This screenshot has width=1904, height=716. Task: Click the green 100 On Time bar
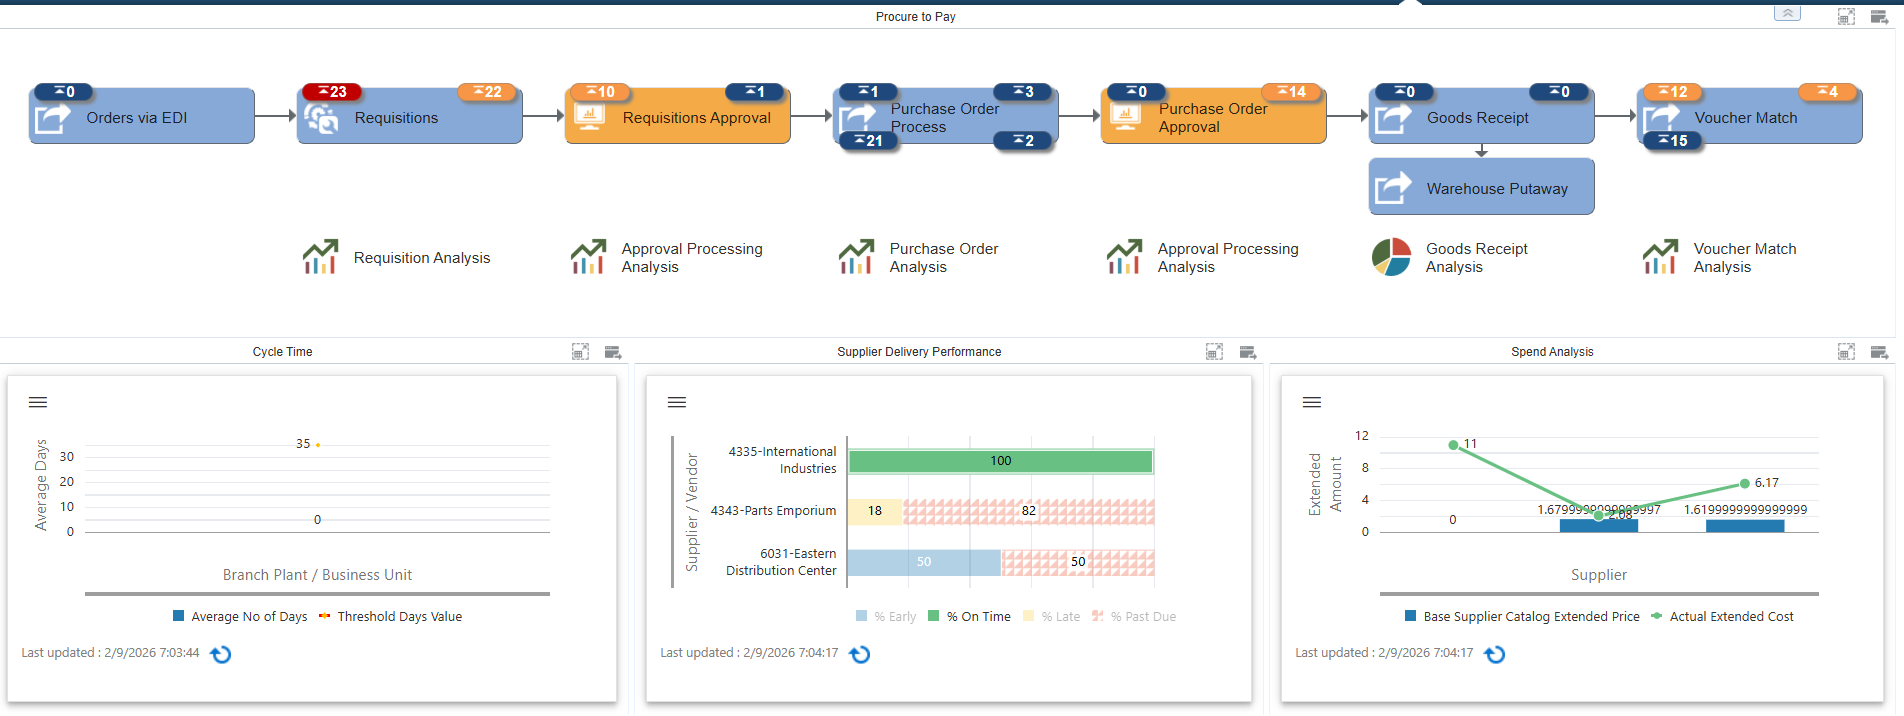[x=1000, y=461]
